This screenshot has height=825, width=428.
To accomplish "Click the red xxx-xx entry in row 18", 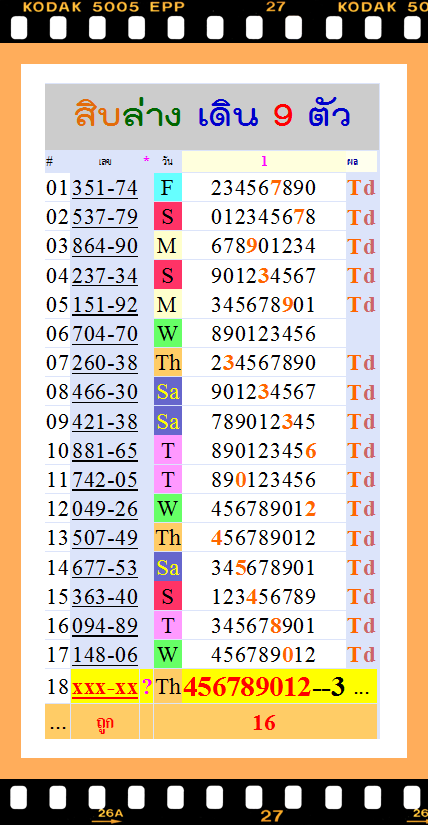I will pyautogui.click(x=105, y=687).
